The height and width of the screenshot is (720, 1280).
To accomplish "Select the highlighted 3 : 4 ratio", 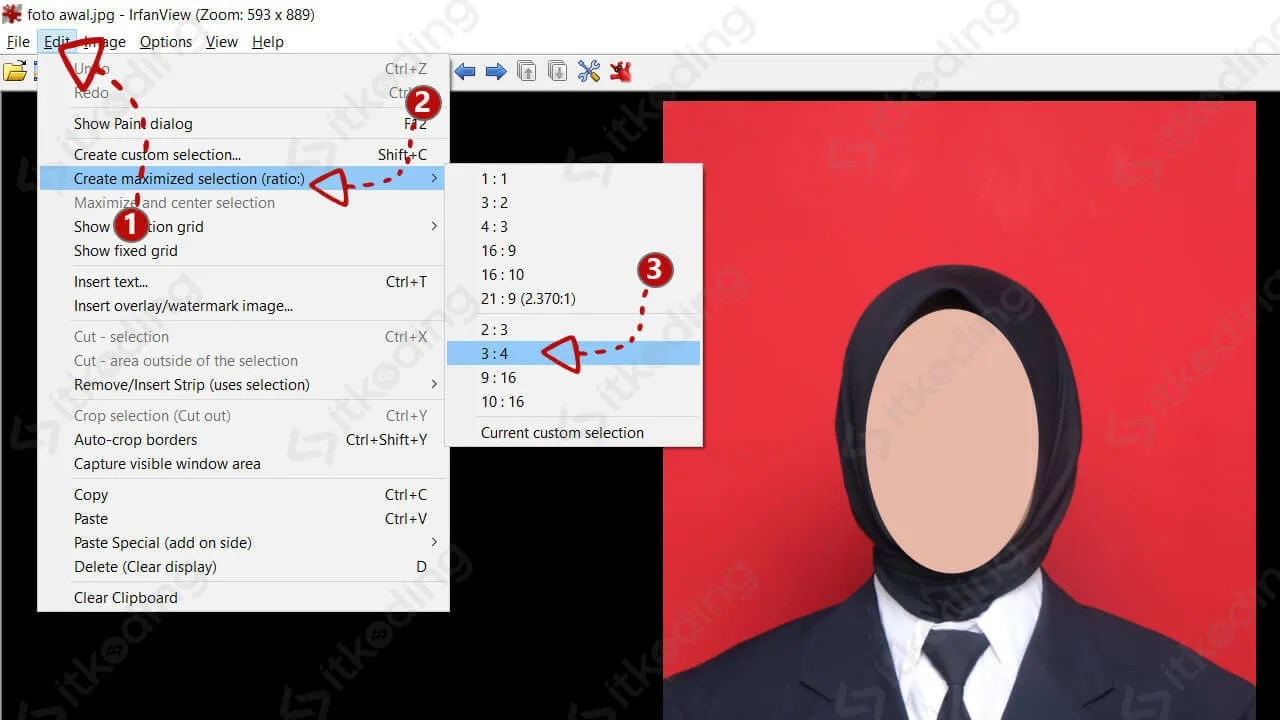I will click(573, 354).
